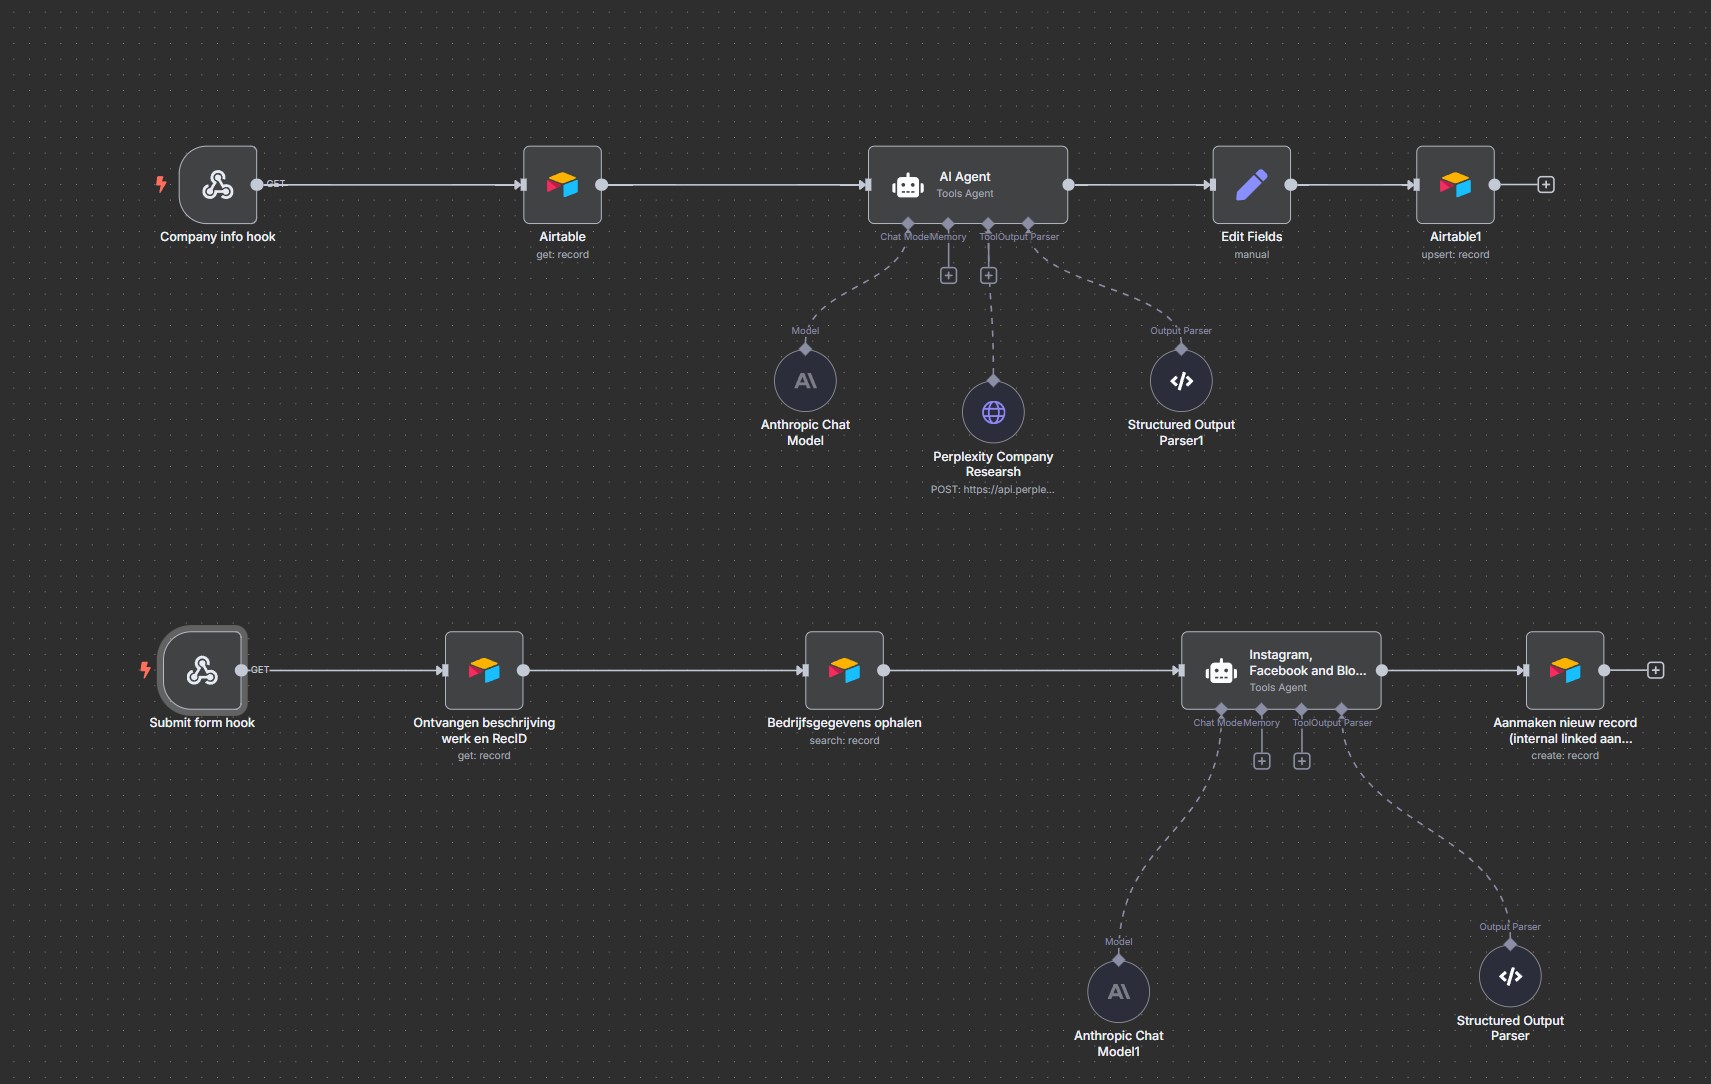Select the AI Agent Tools Agent node
The height and width of the screenshot is (1084, 1711).
(x=967, y=185)
